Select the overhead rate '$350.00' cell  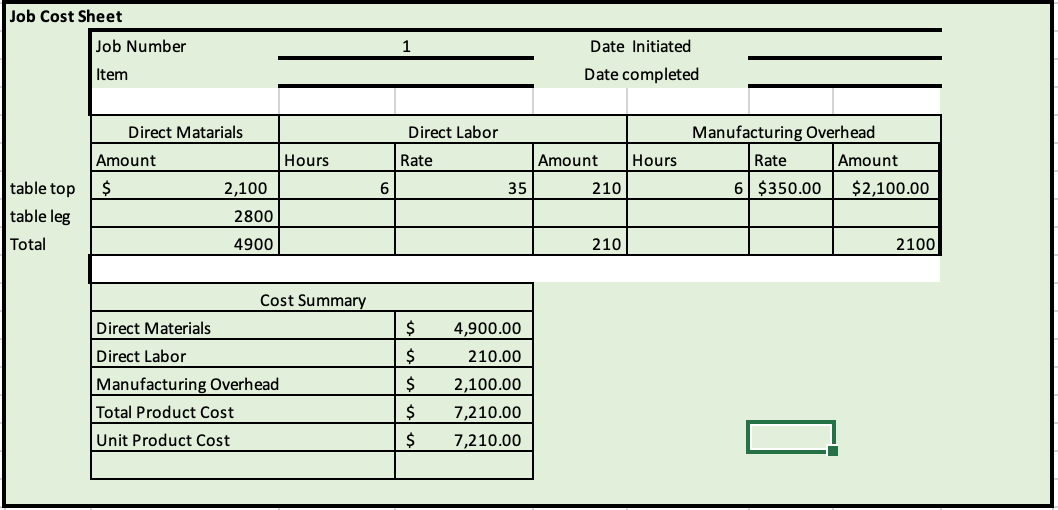(x=791, y=188)
